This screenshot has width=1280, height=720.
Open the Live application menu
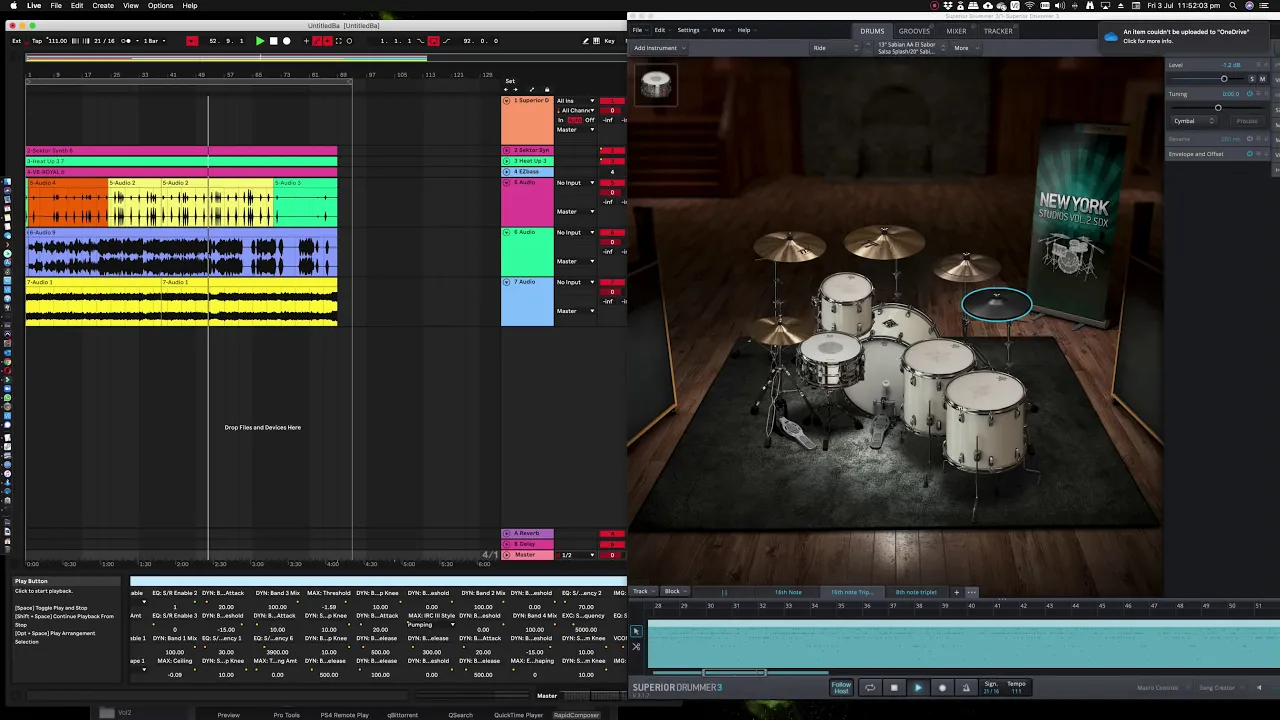pyautogui.click(x=34, y=6)
